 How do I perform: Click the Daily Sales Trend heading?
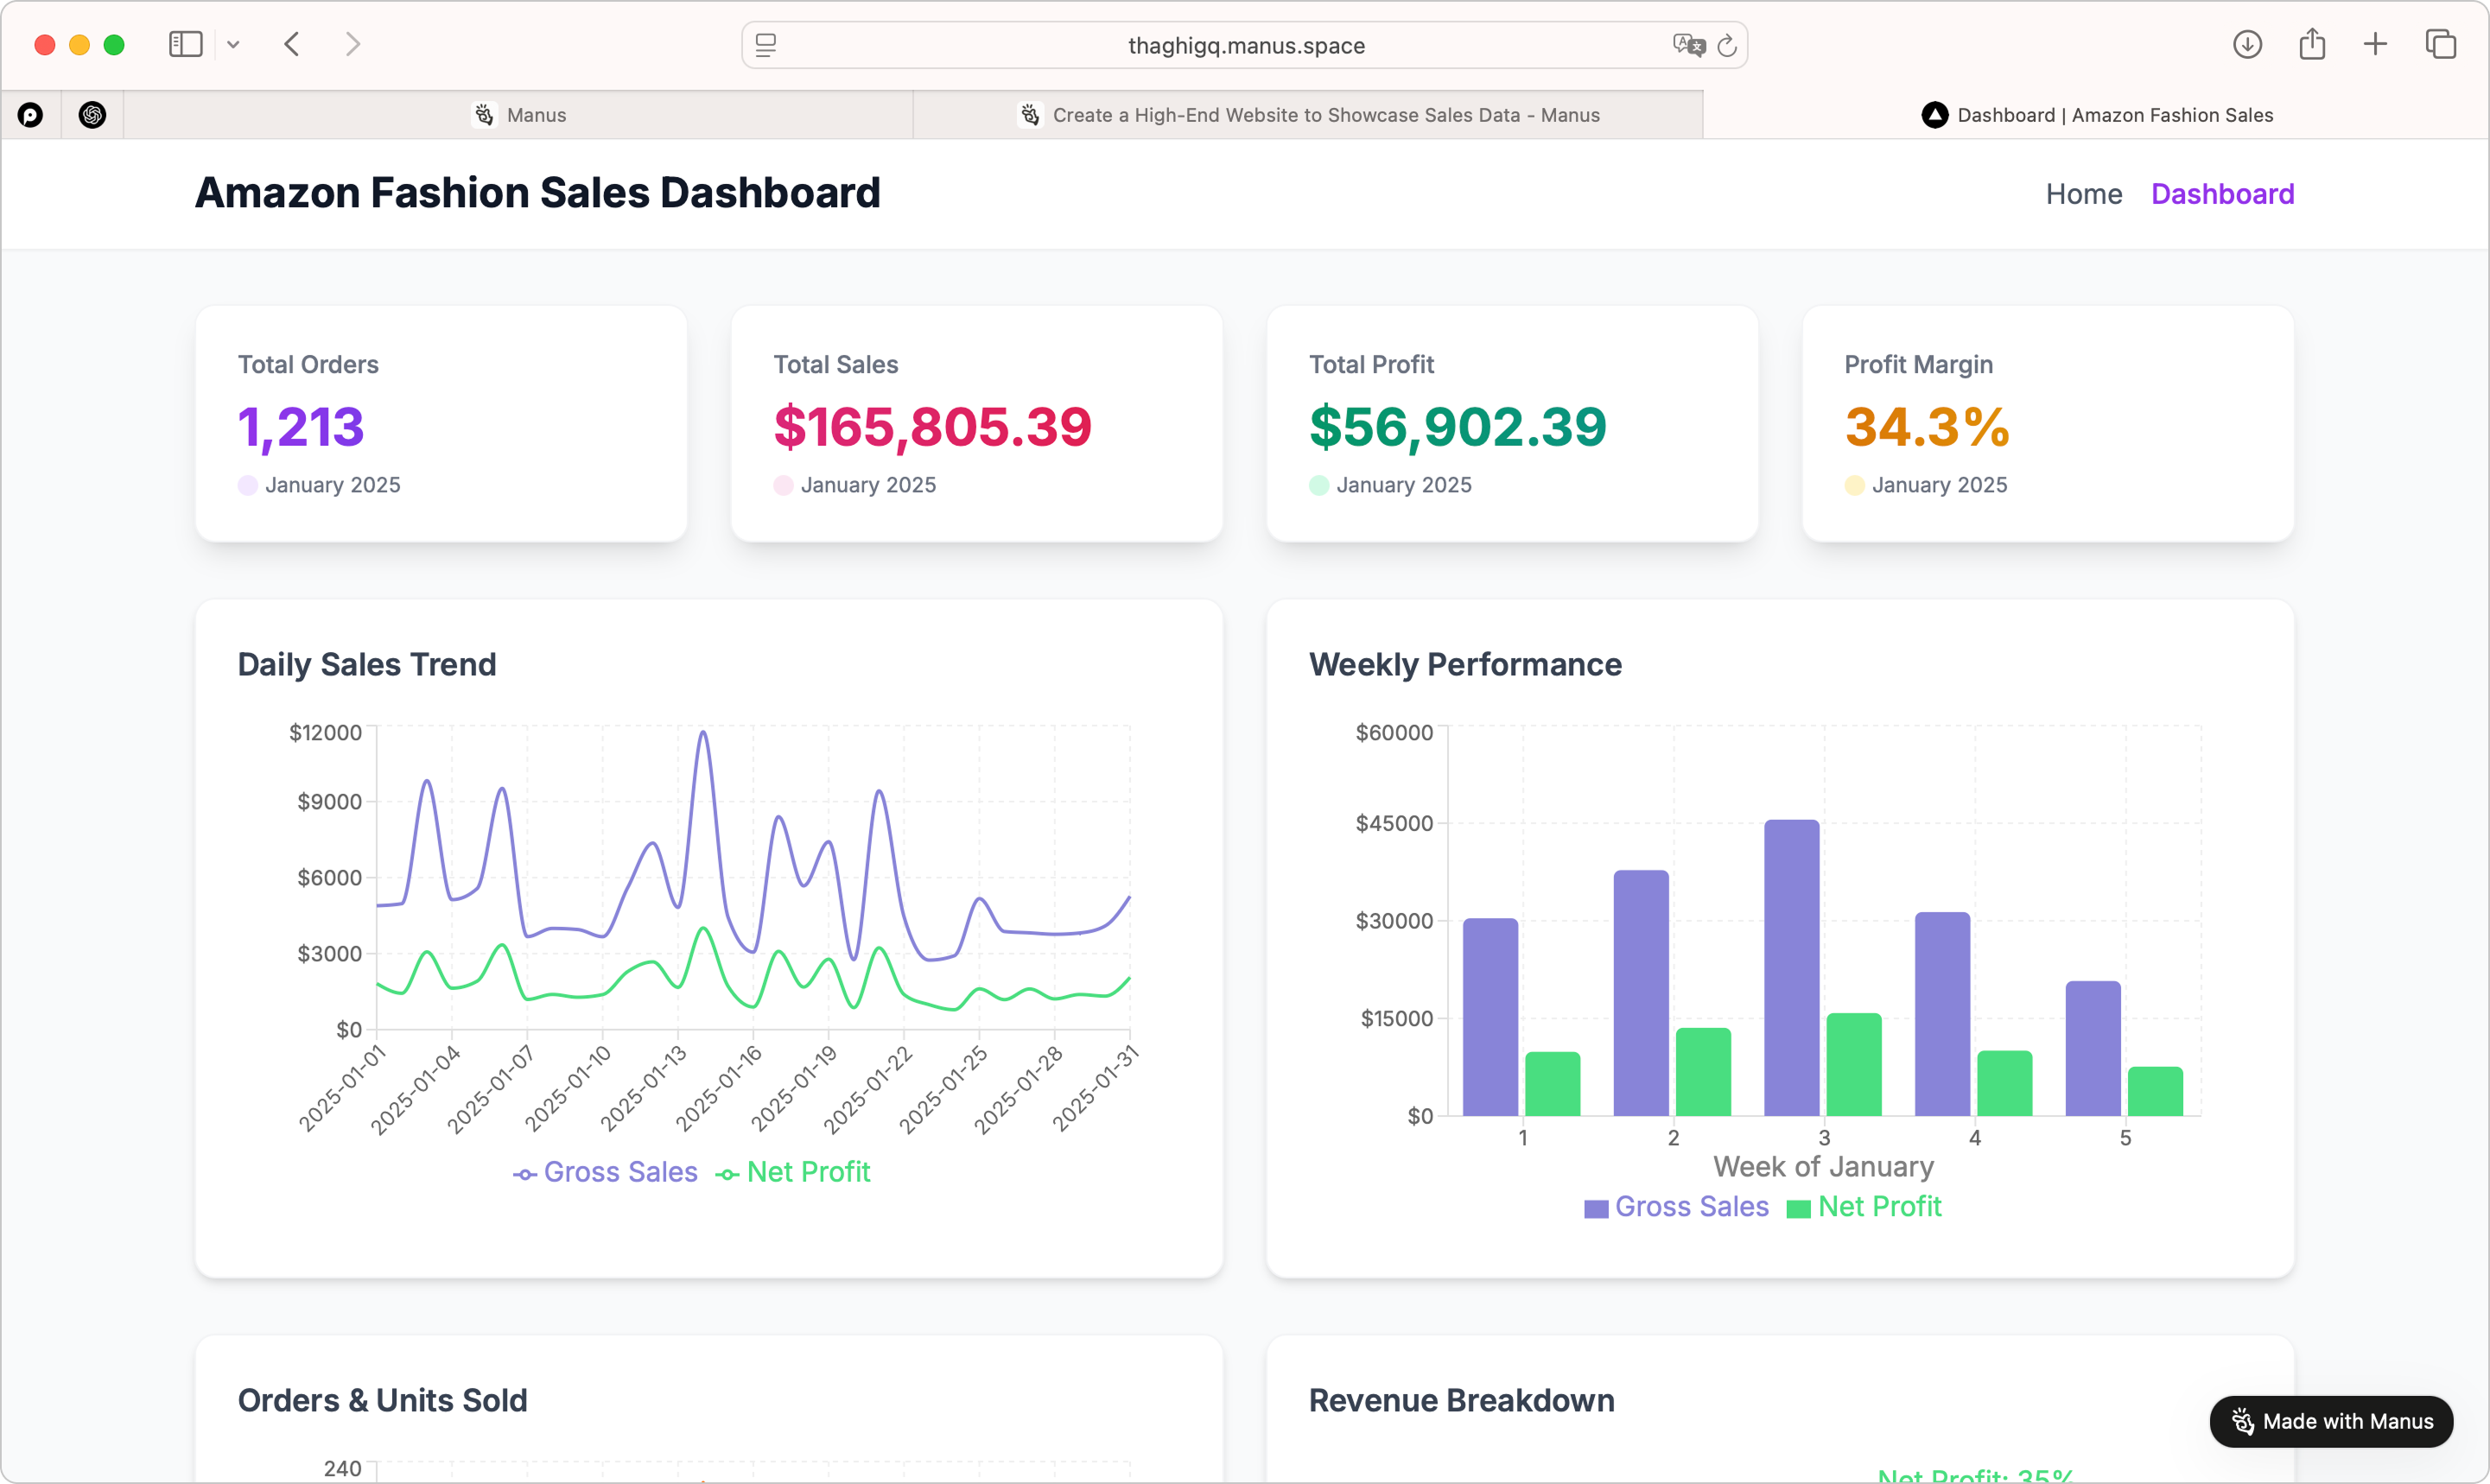[x=367, y=664]
